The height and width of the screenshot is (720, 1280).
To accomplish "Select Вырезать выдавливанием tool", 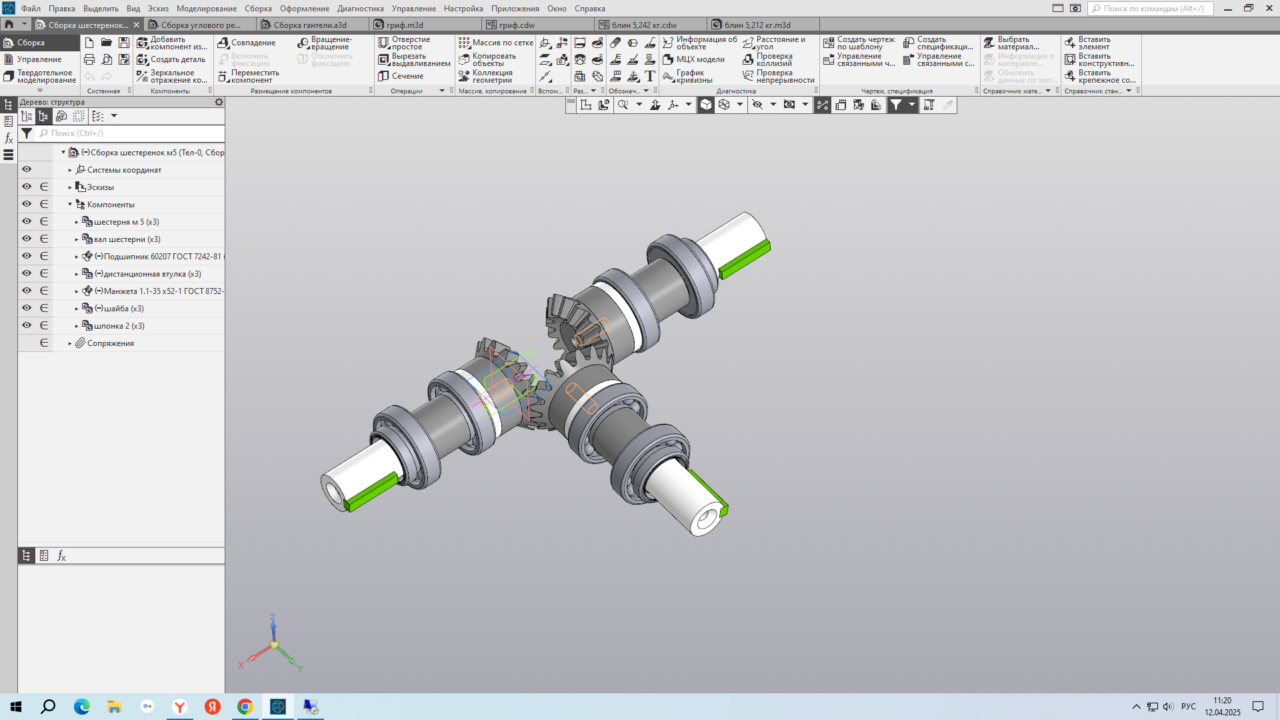I will pyautogui.click(x=414, y=59).
